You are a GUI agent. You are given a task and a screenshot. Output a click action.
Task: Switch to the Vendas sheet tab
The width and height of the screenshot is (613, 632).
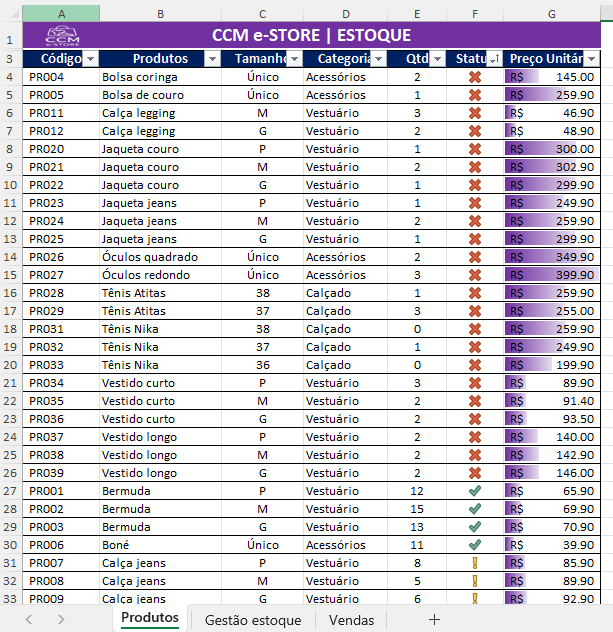351,620
